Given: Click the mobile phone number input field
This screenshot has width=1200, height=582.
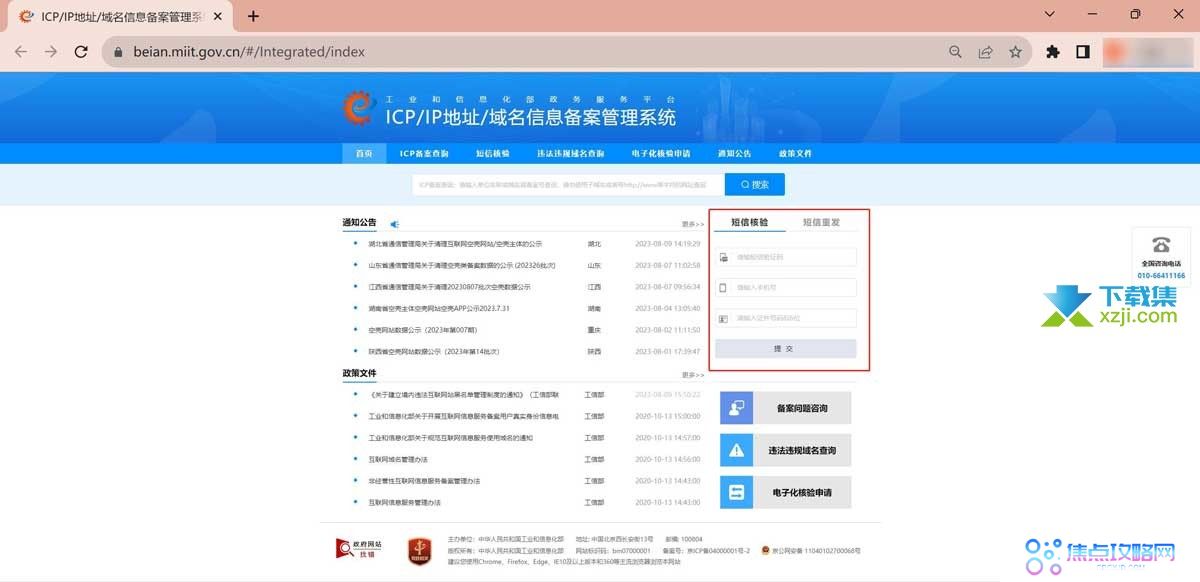Looking at the screenshot, I should click(x=786, y=286).
